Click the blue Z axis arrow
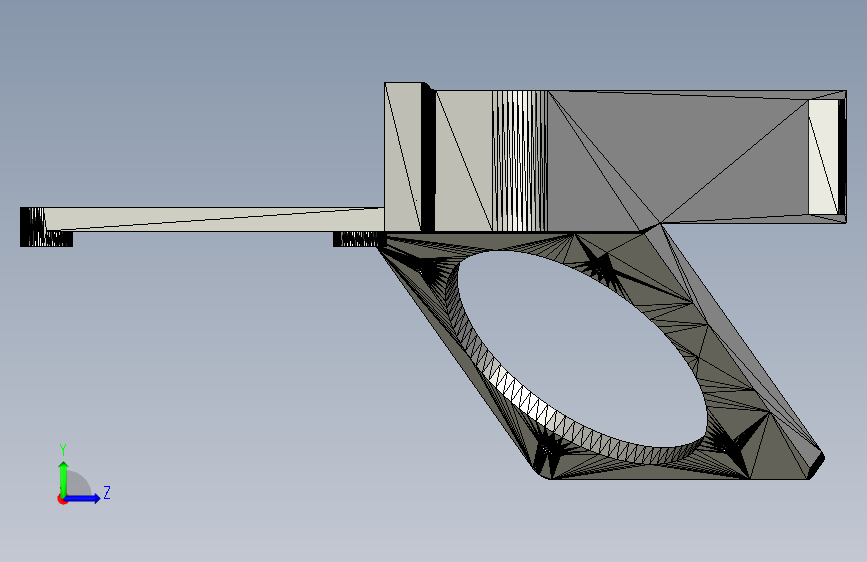This screenshot has width=867, height=562. pos(84,498)
